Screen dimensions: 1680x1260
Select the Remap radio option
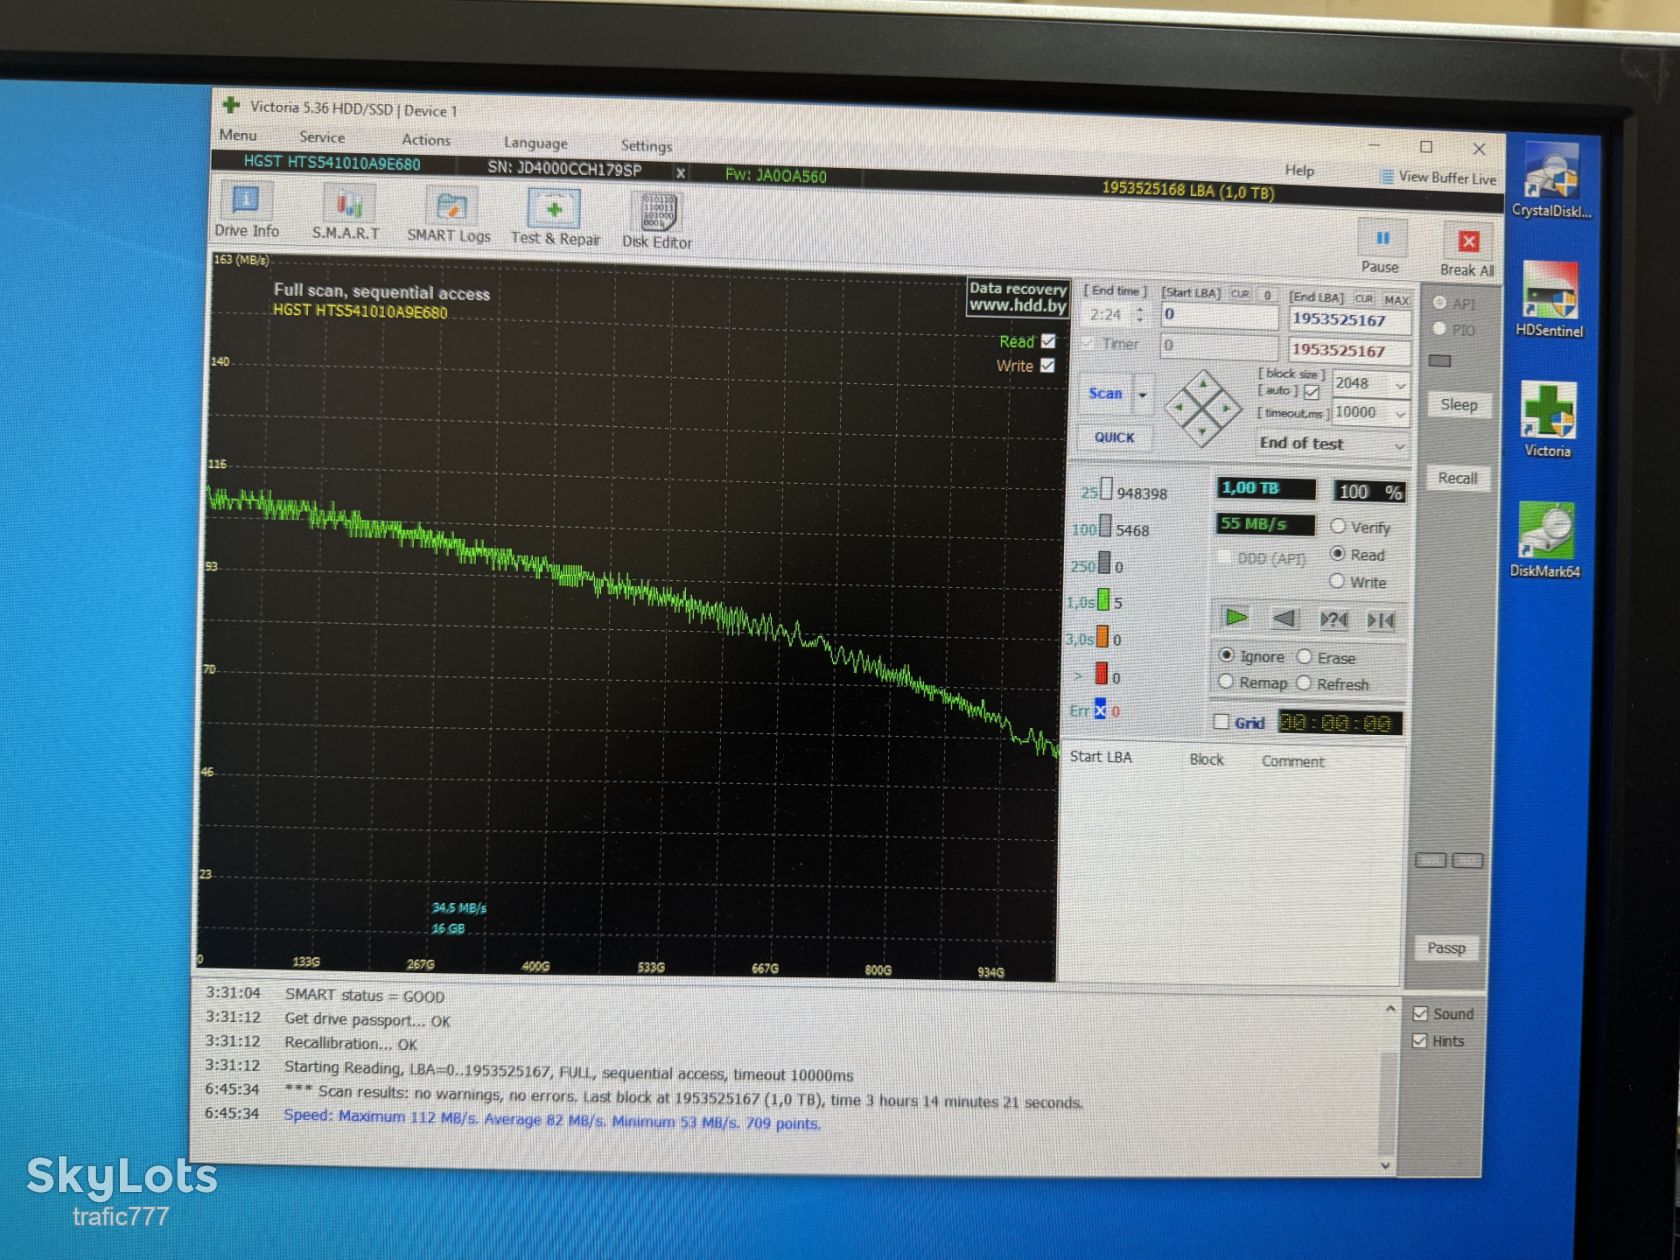click(1226, 681)
